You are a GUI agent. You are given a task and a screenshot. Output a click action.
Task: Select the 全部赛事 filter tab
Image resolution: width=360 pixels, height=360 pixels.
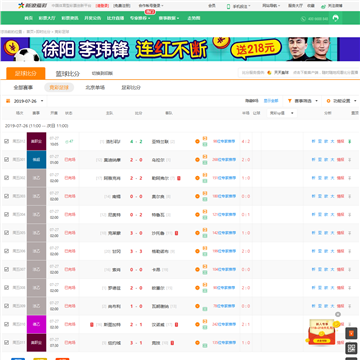click(x=23, y=88)
